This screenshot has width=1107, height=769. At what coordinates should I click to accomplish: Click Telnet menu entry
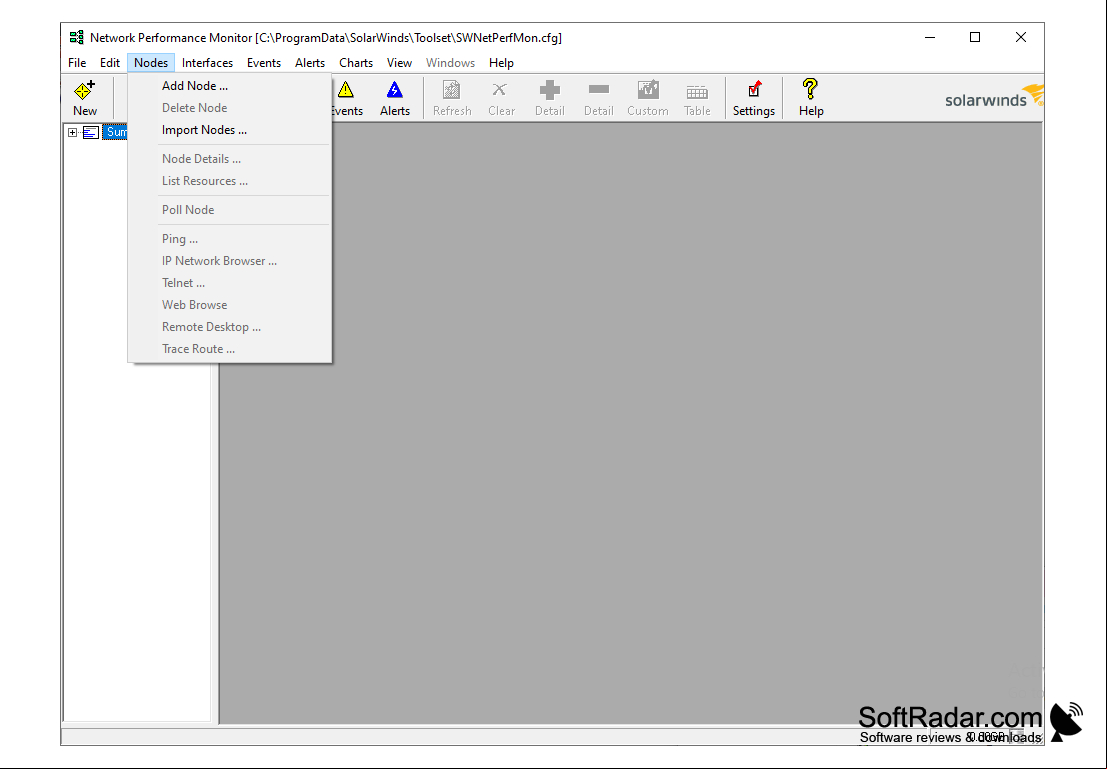click(229, 282)
